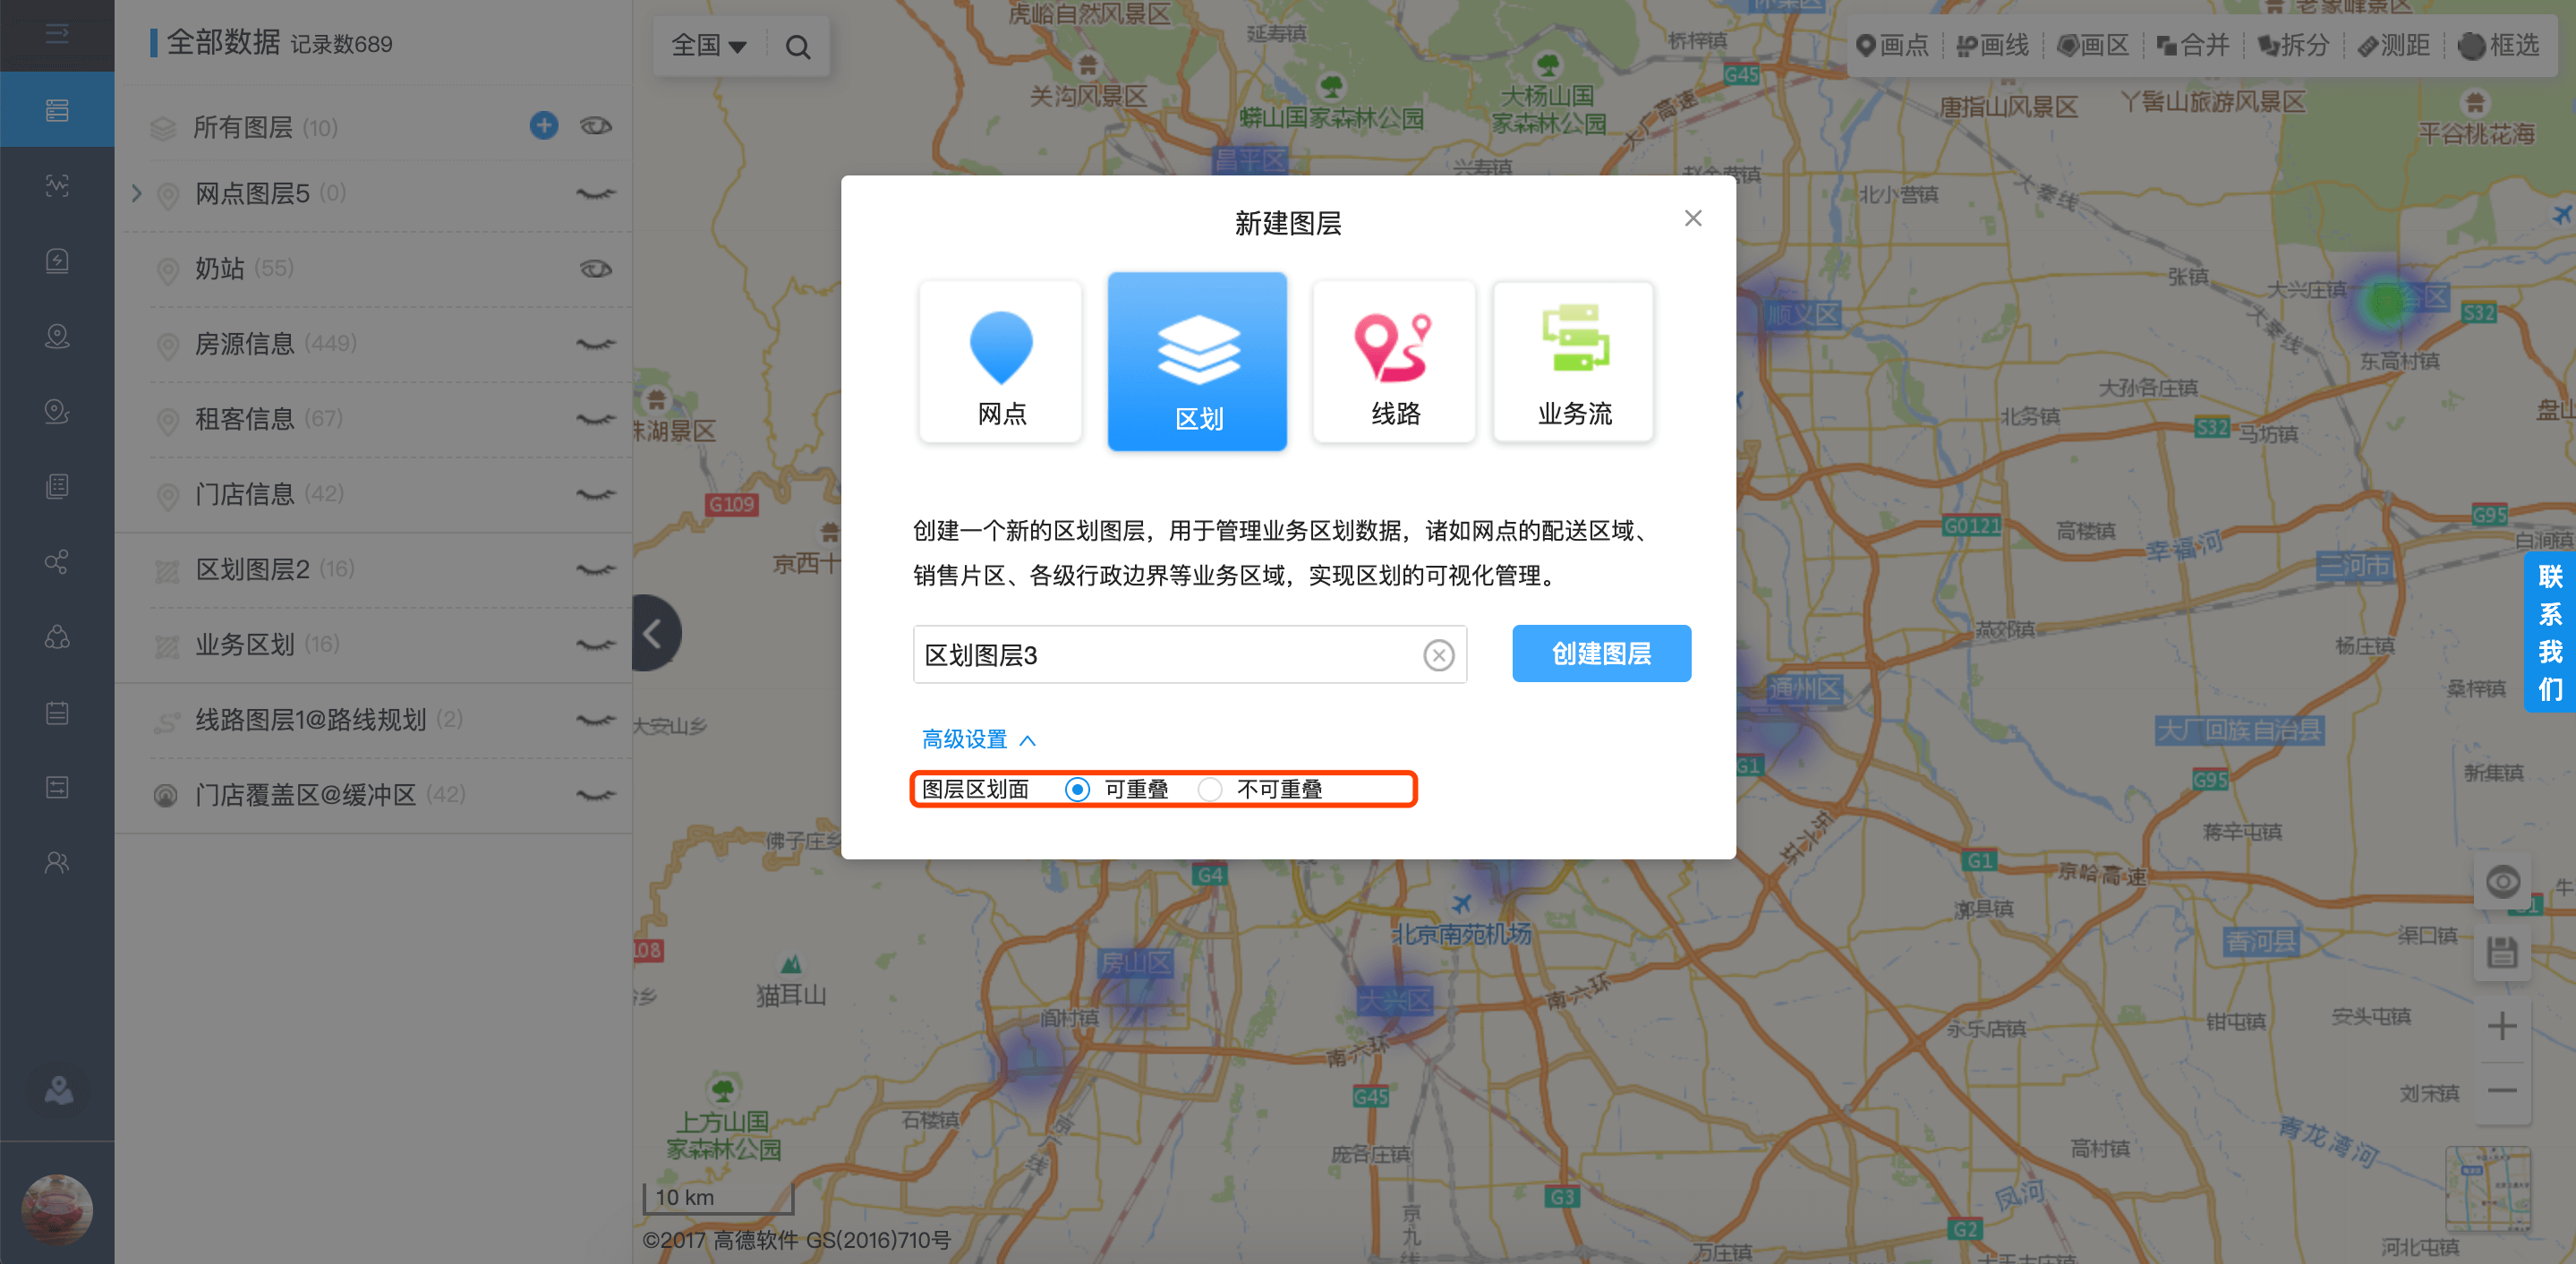This screenshot has width=2576, height=1264.
Task: Select the 业务流 layer type card
Action: 1574,362
